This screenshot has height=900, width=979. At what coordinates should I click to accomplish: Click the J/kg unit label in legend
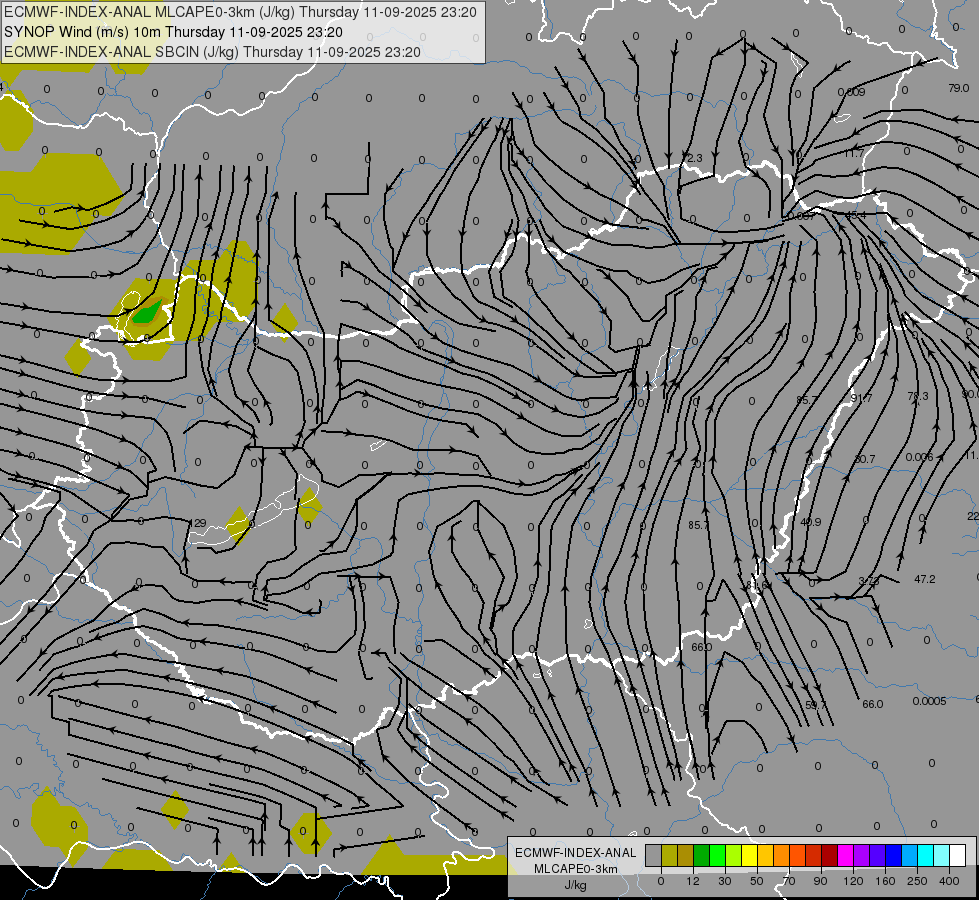576,885
